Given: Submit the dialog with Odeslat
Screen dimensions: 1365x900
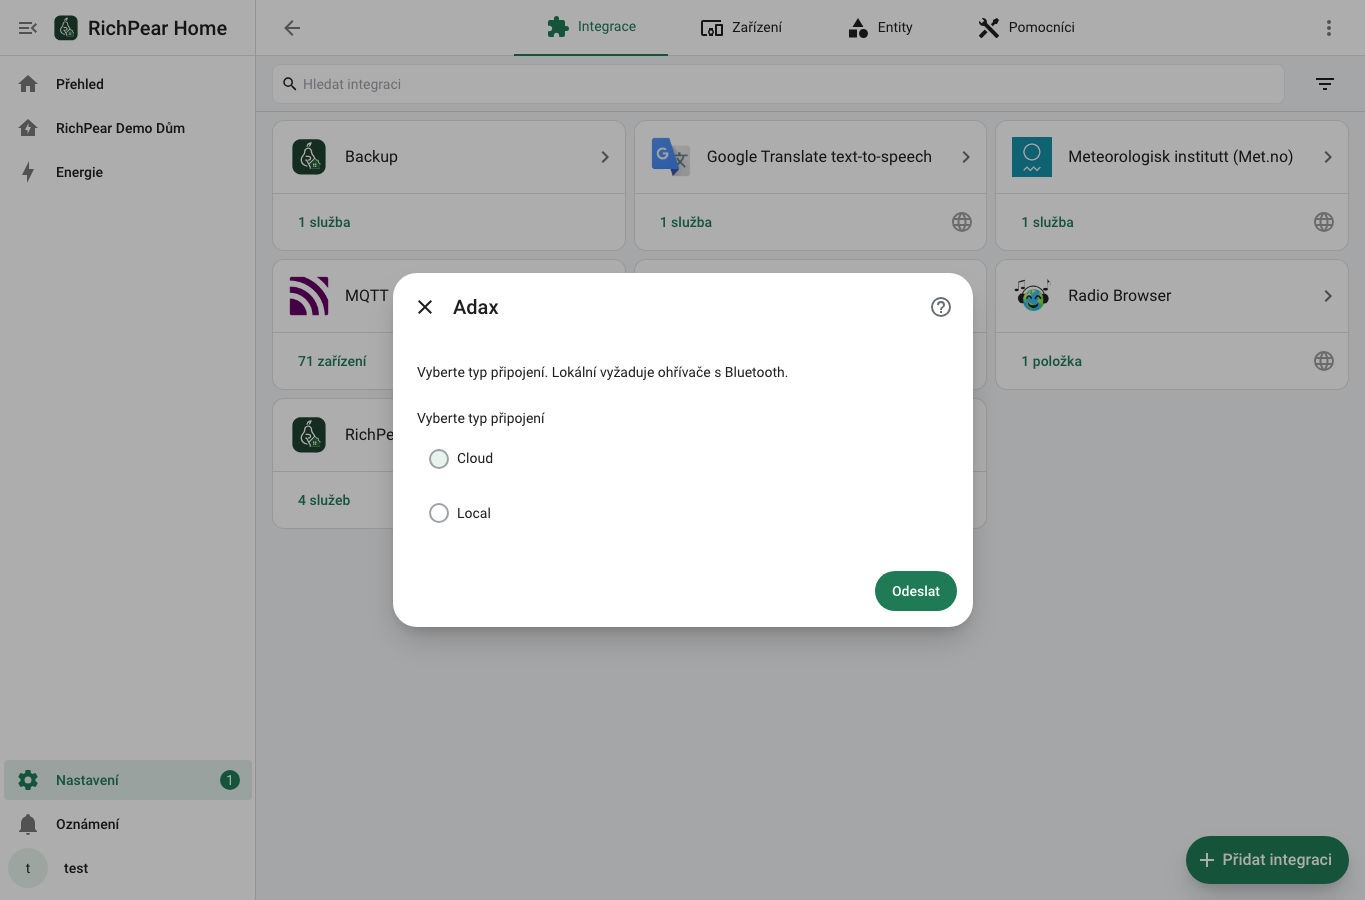Looking at the screenshot, I should 916,591.
